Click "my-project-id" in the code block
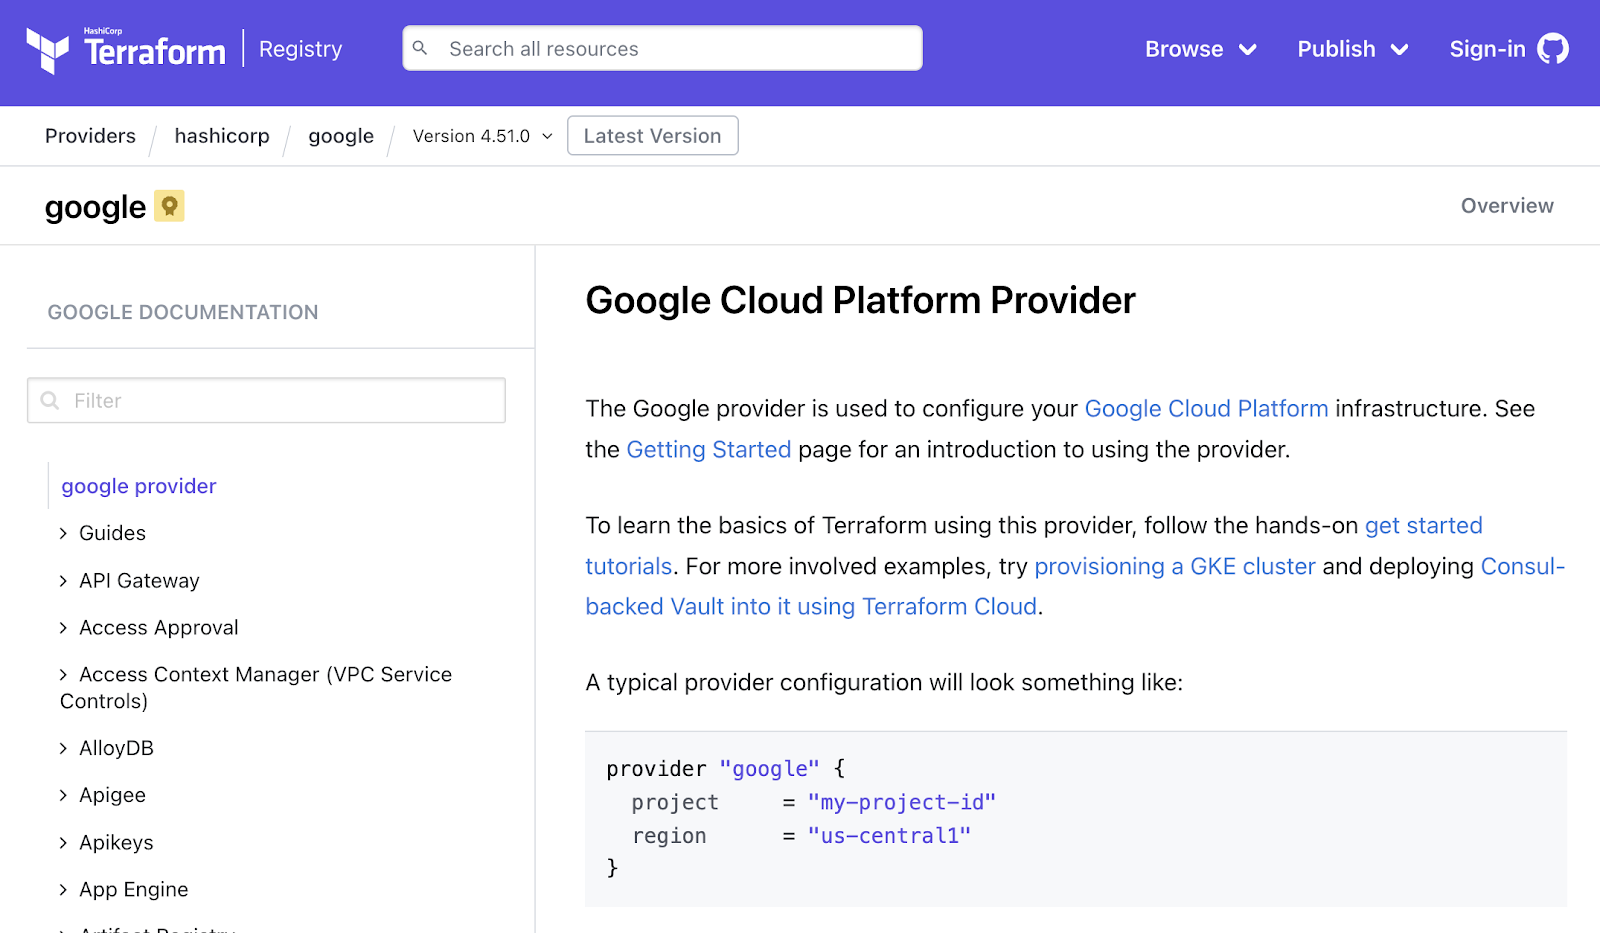The image size is (1600, 933). point(901,802)
